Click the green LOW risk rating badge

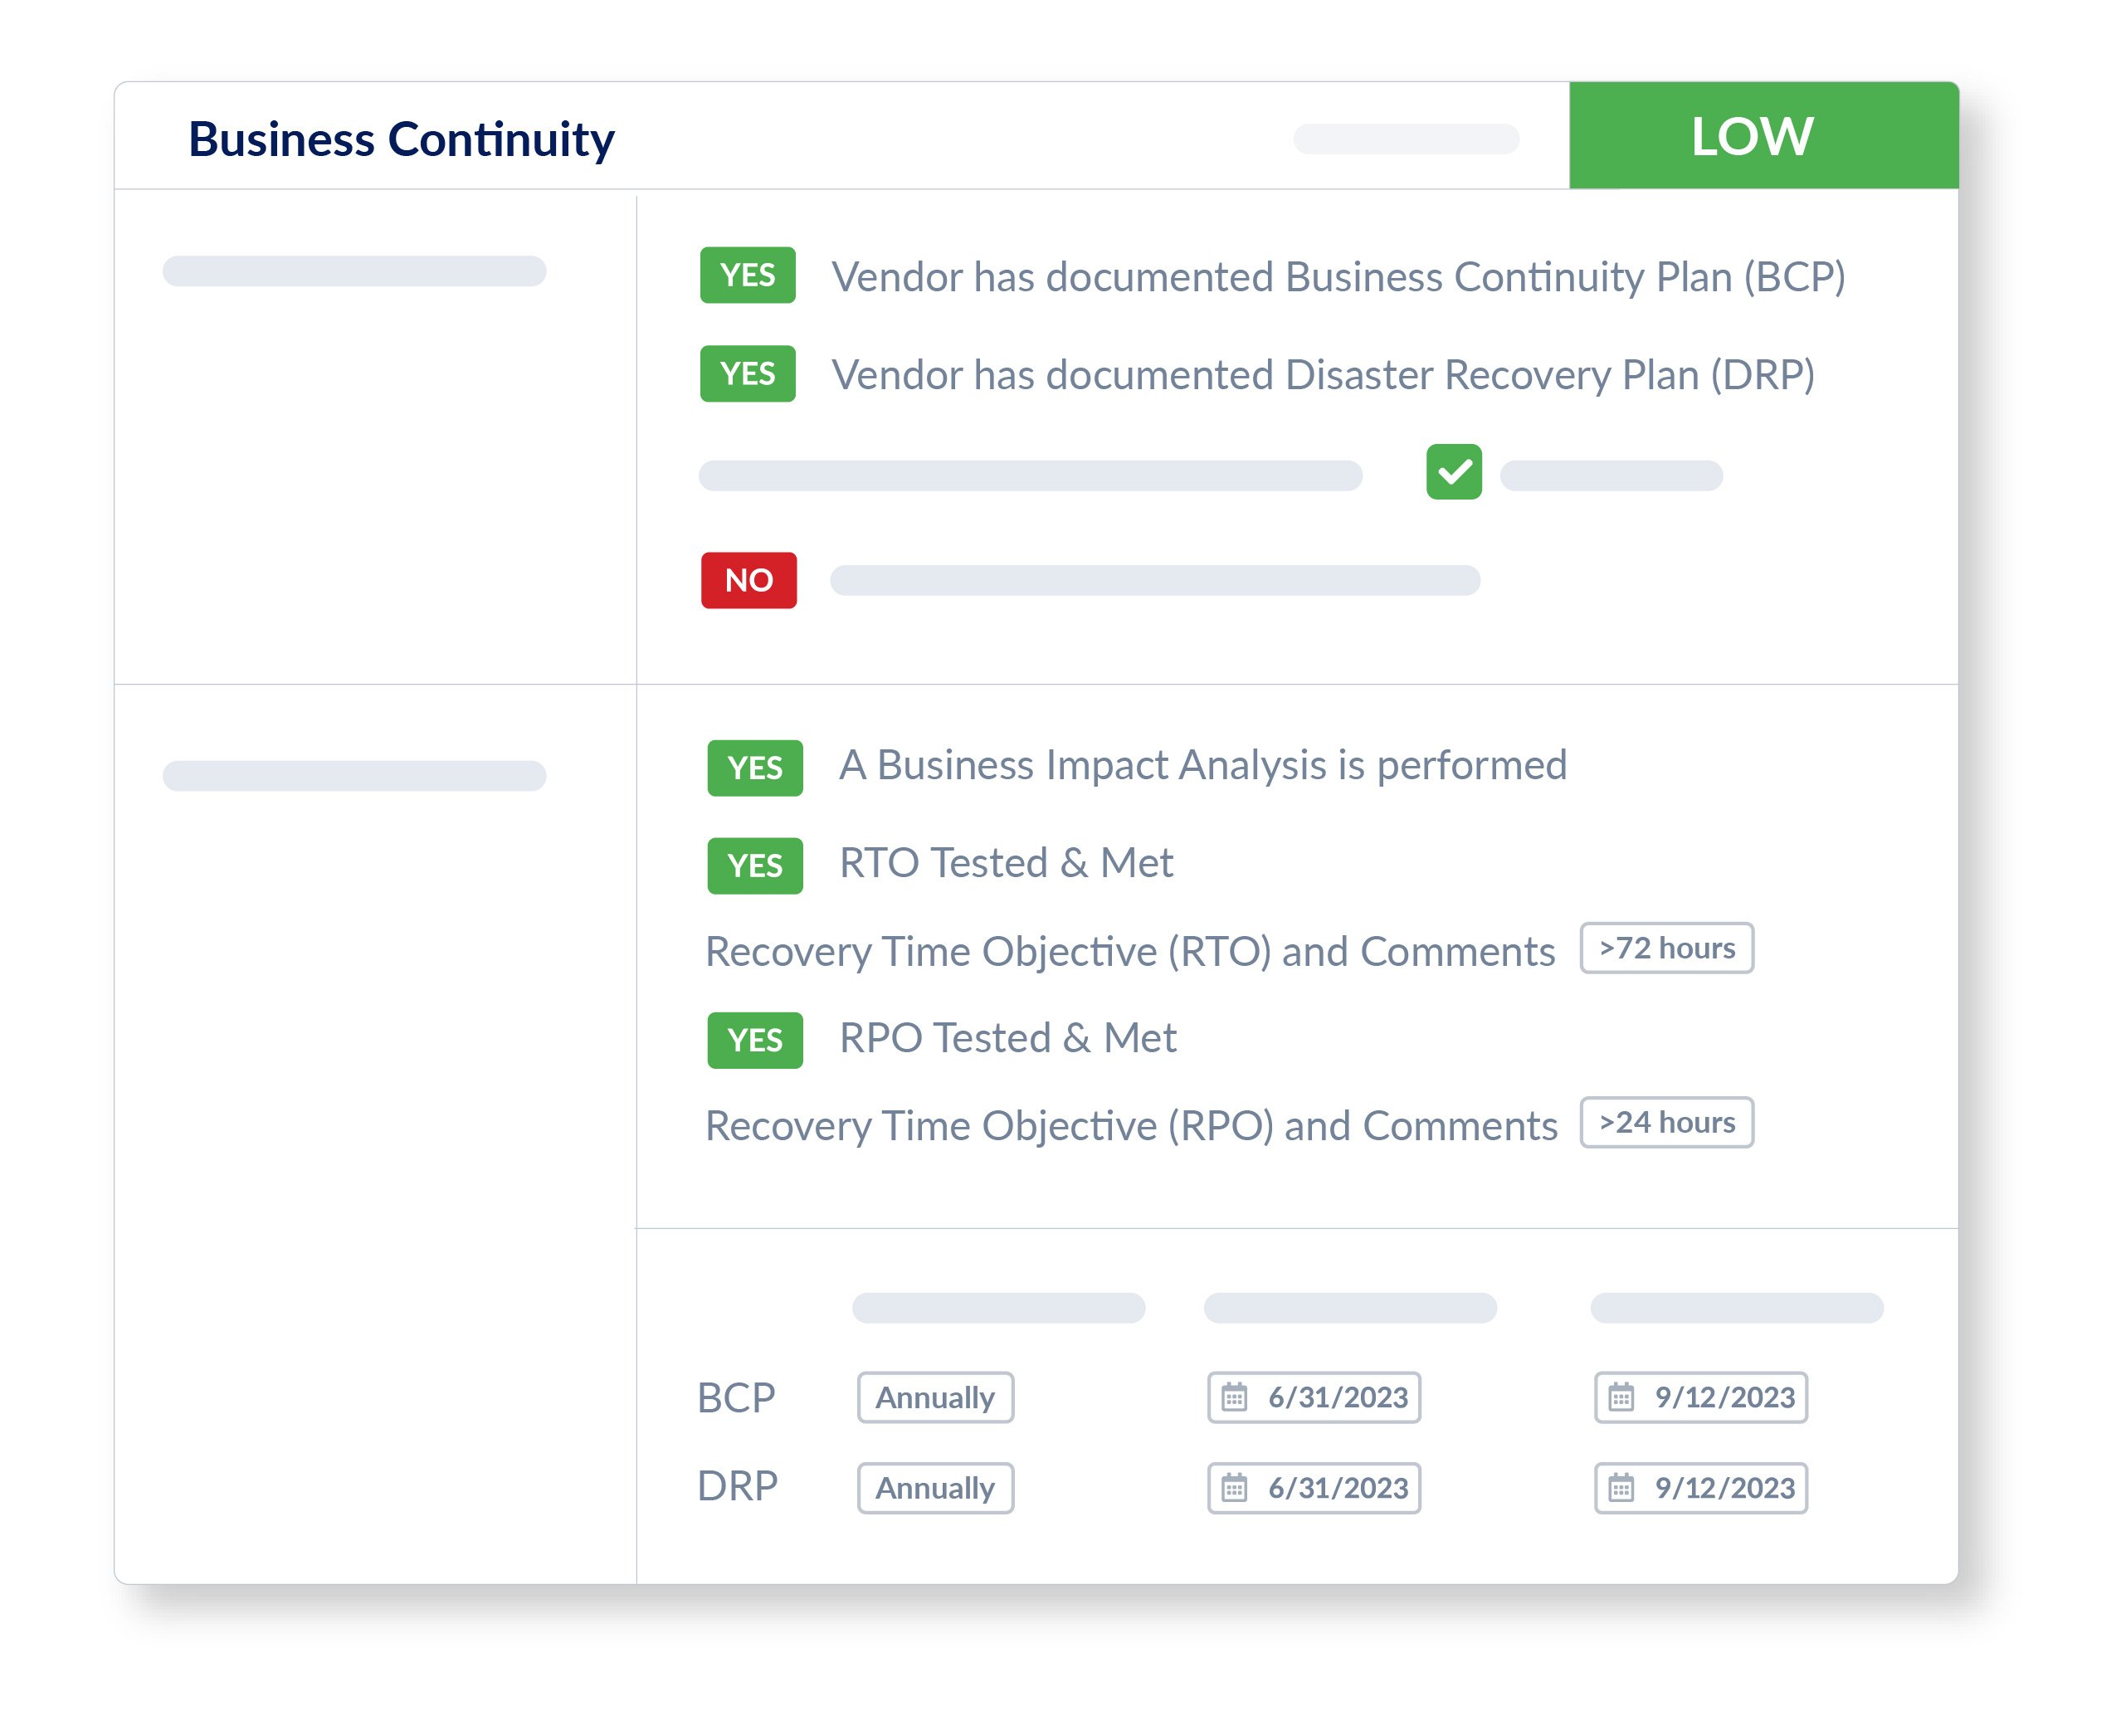click(1764, 135)
